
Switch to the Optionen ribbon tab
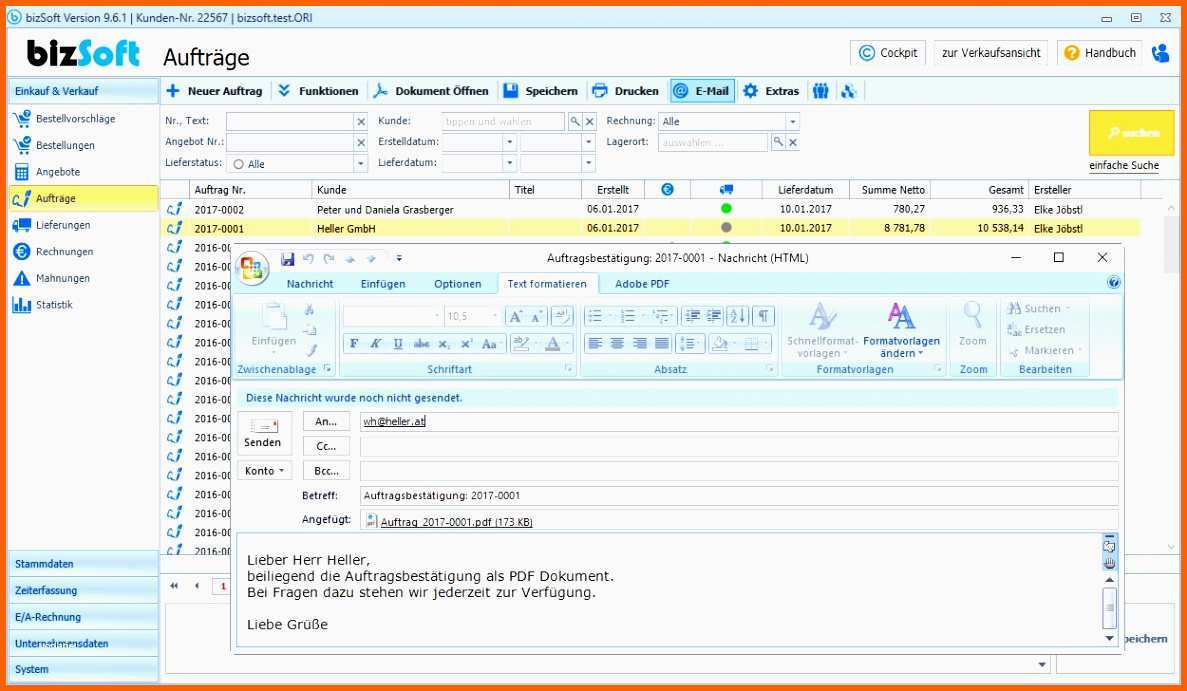[x=457, y=284]
